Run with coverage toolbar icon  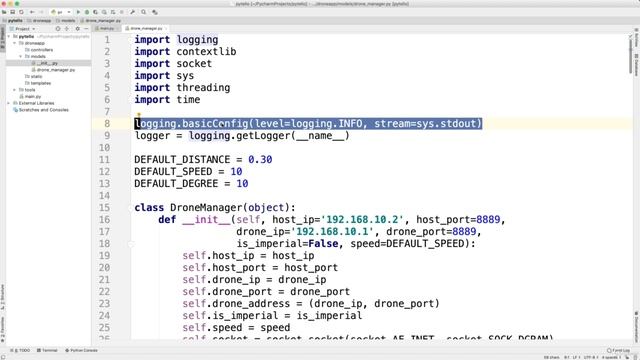click(x=96, y=12)
